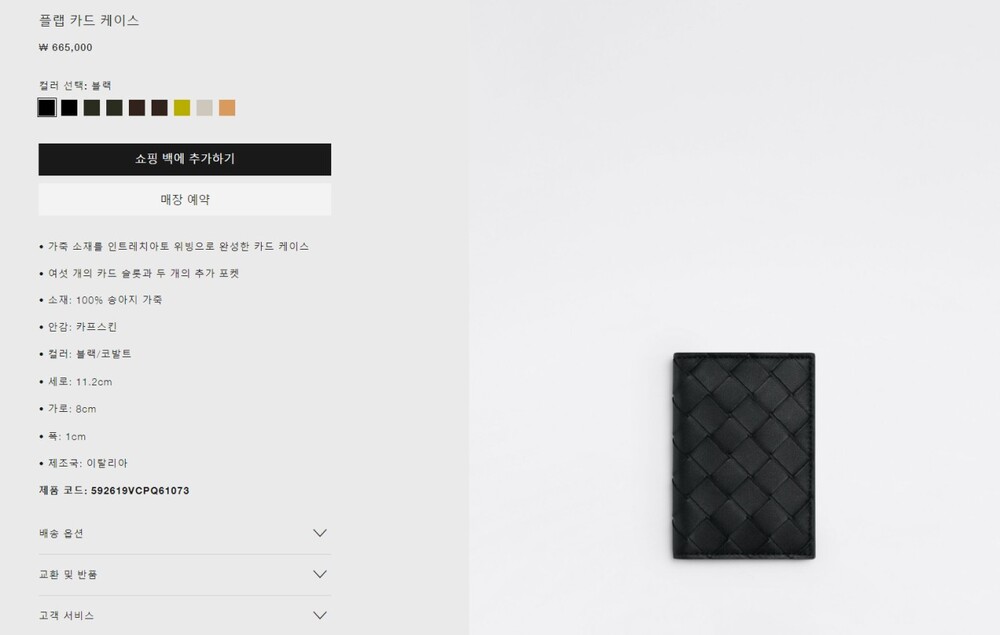Select the sixth brown color swatch
This screenshot has height=635, width=1000.
159,108
